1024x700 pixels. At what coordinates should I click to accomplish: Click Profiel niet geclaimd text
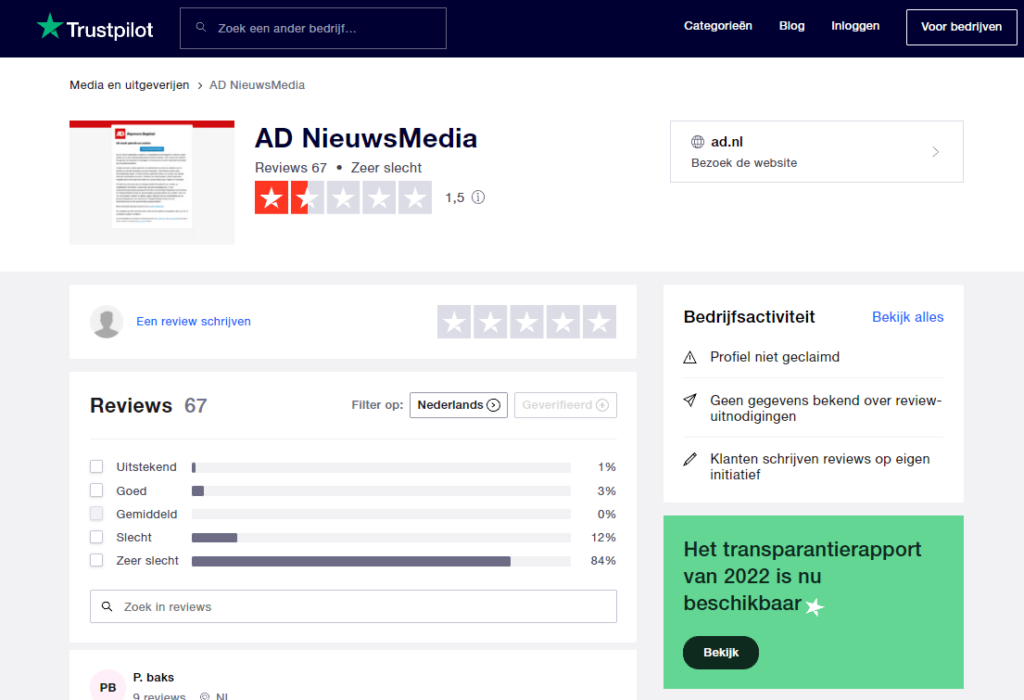tap(775, 357)
